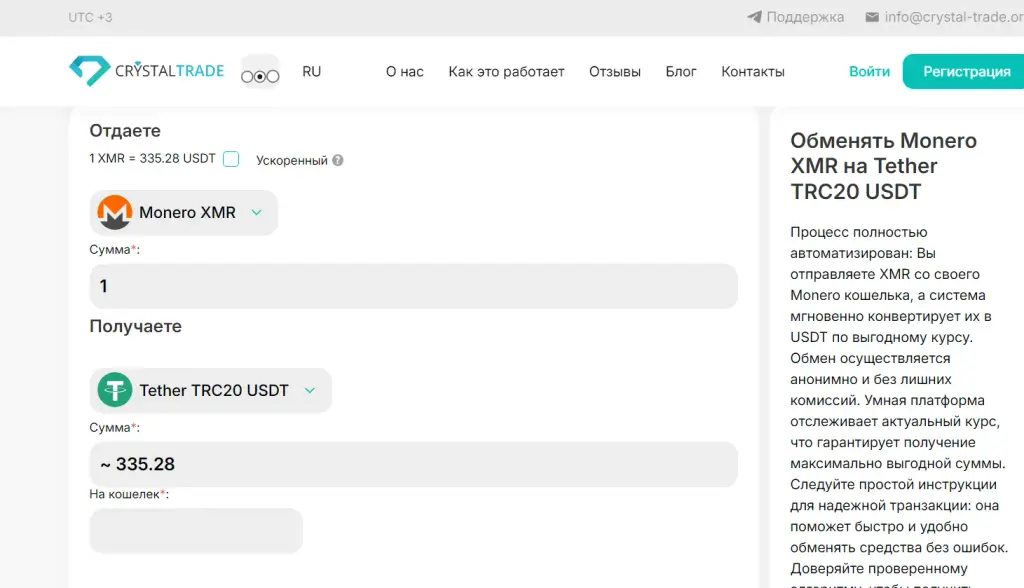Click the 'UTC +3' timezone text
This screenshot has height=588, width=1024.
[90, 17]
